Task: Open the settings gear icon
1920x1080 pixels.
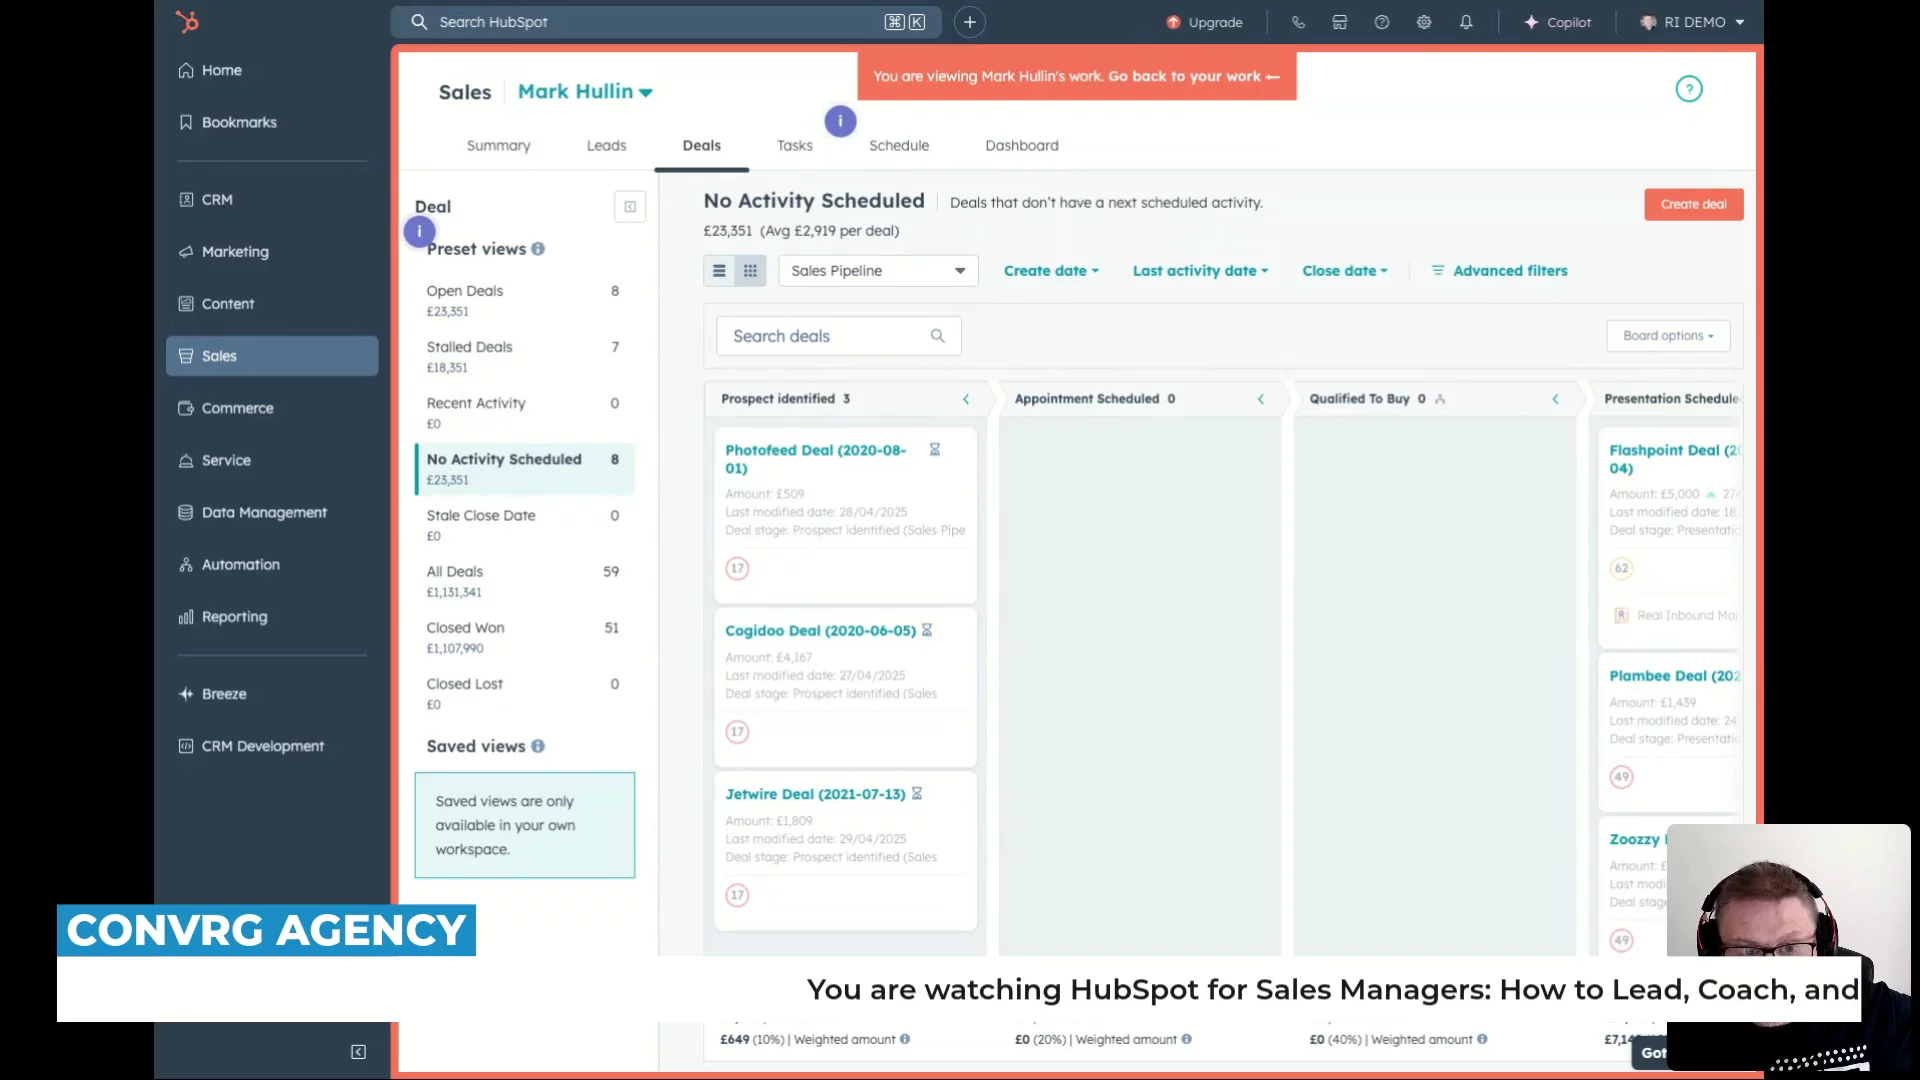Action: pos(1424,22)
